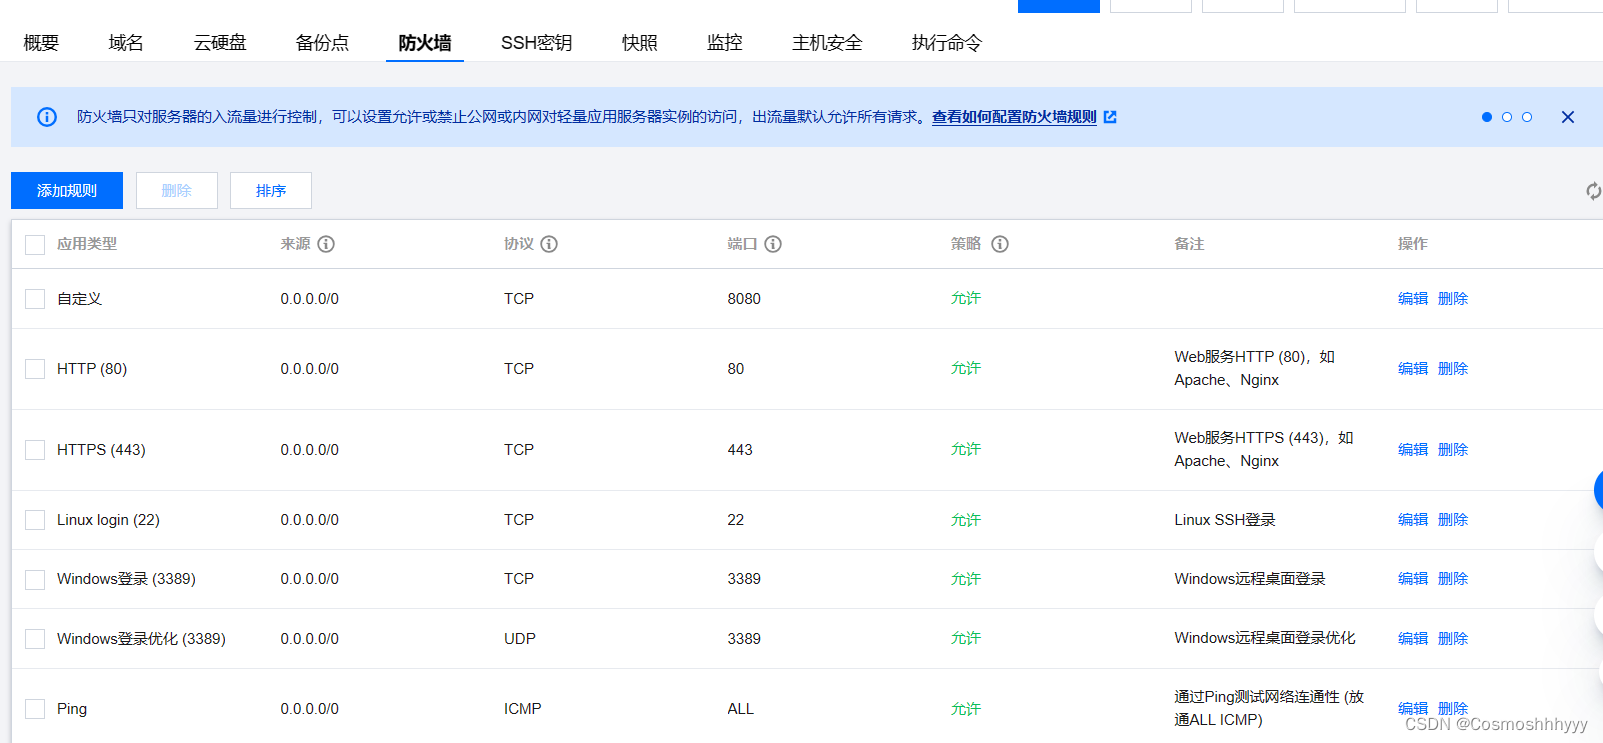Edit the Linux login (22) rule
The width and height of the screenshot is (1603, 743).
pos(1413,520)
